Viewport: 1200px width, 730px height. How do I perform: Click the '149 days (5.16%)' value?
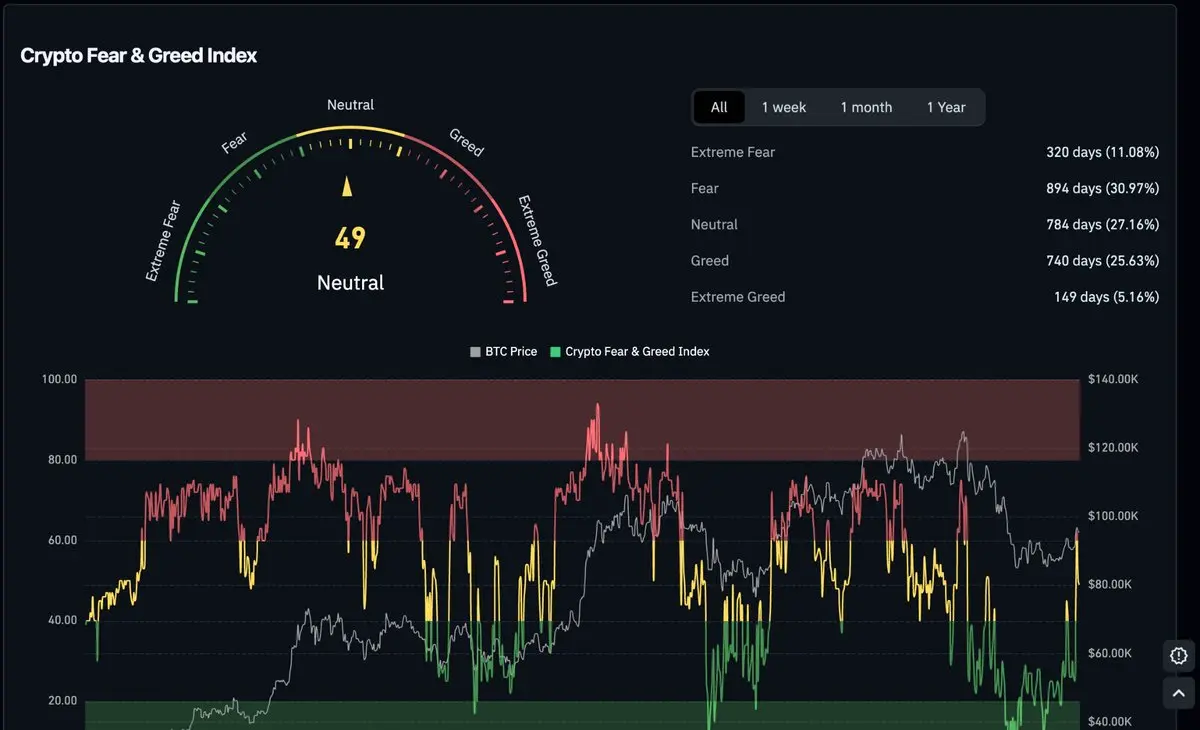(1107, 297)
